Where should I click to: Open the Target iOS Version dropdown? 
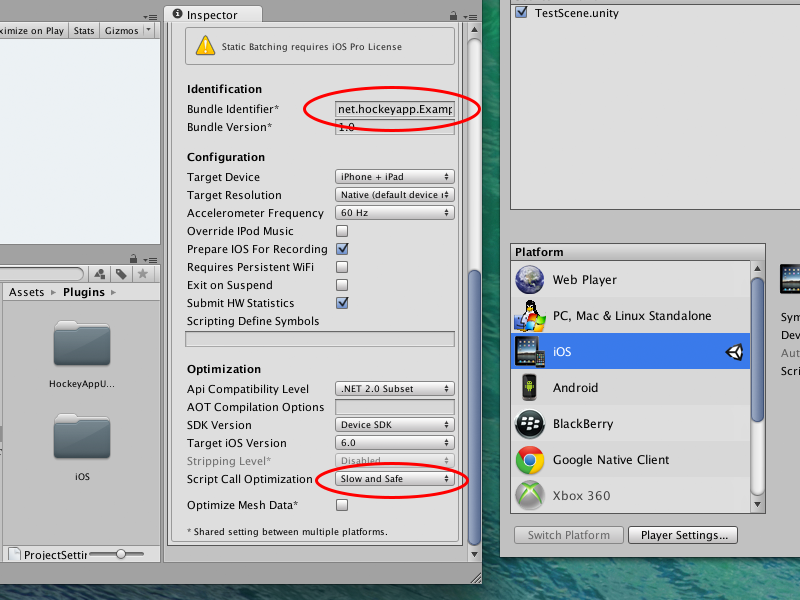point(394,443)
